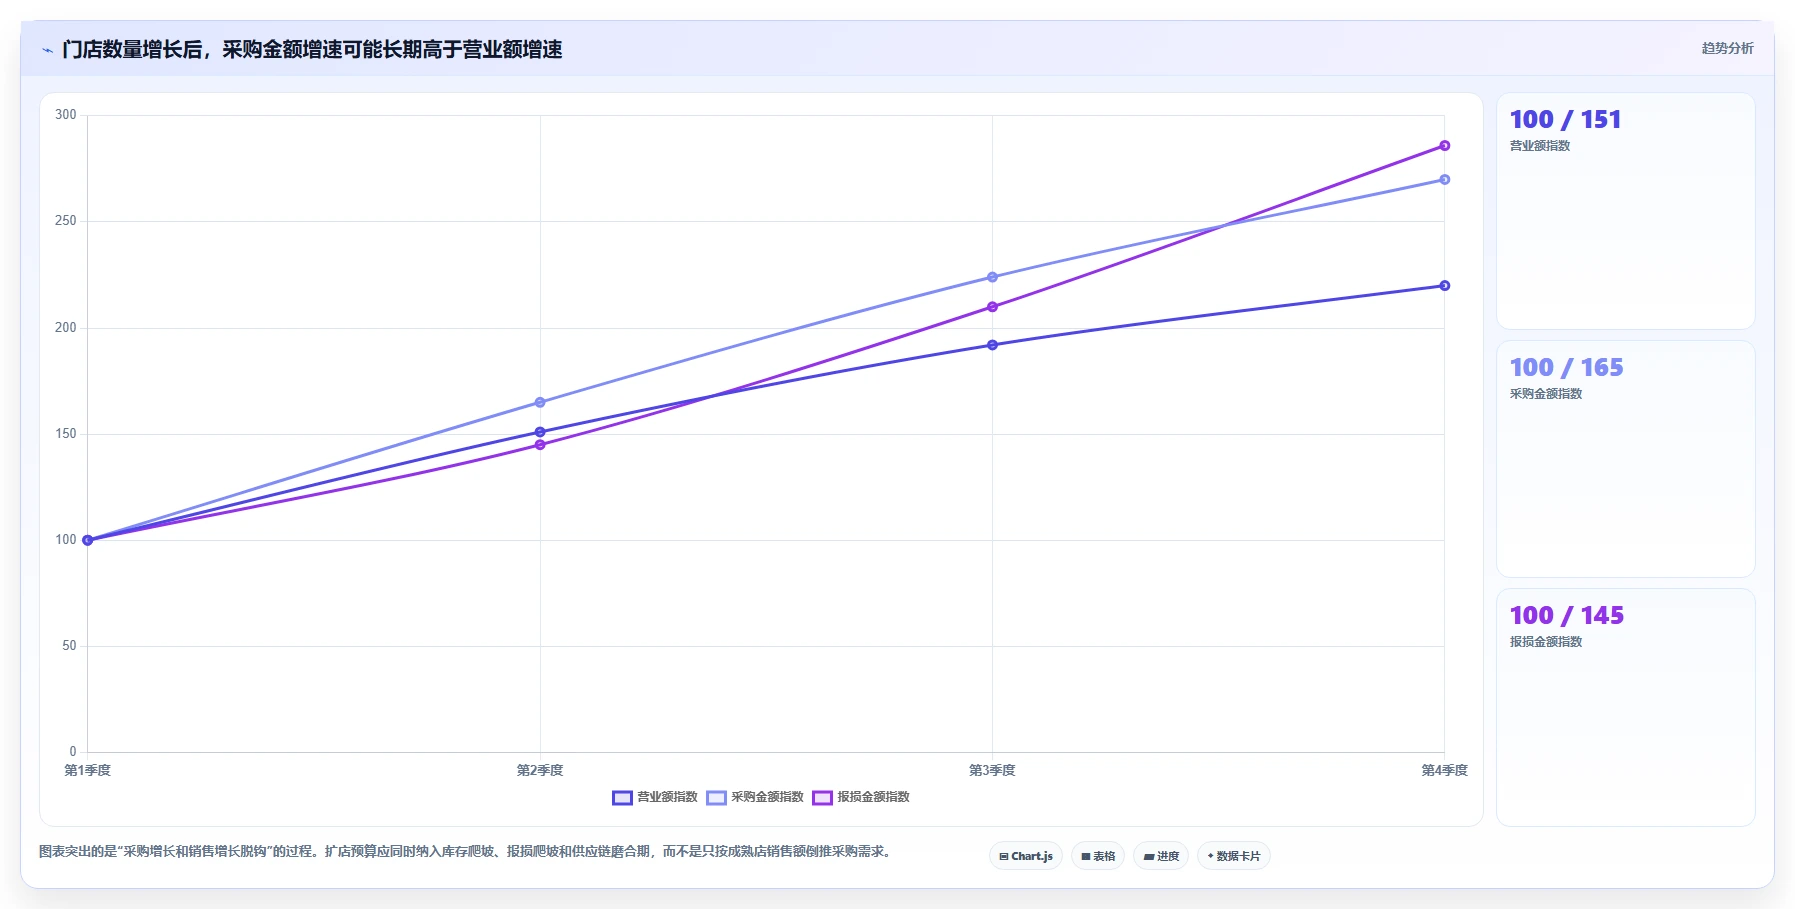Click the 采购金额指数 legend label

767,797
